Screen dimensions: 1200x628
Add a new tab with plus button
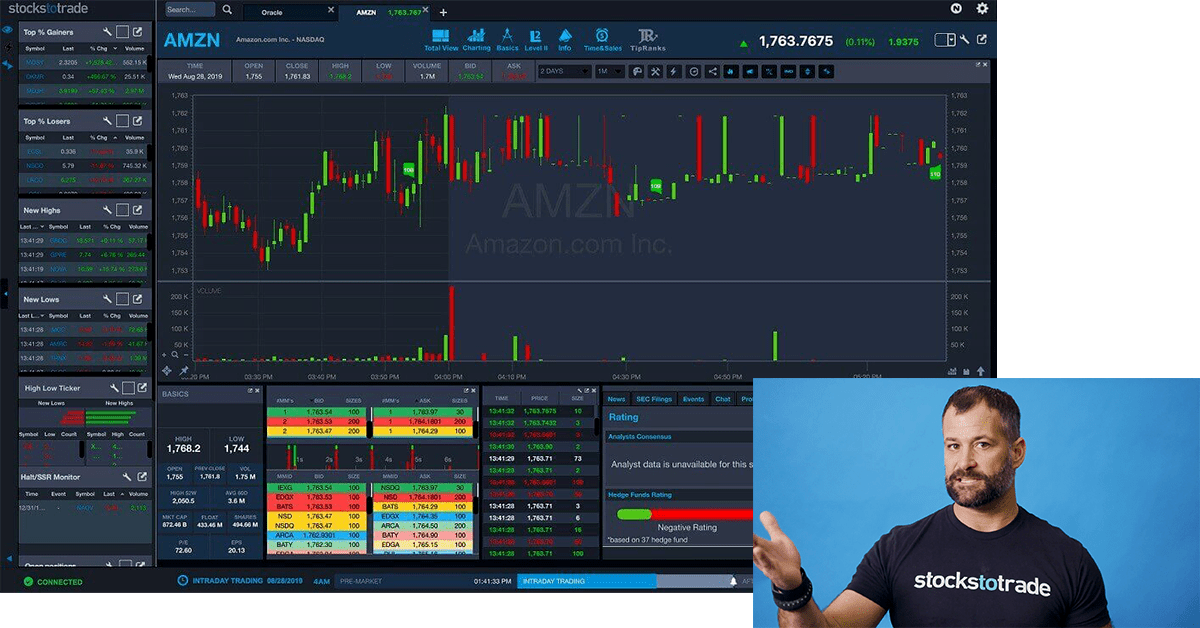coord(443,12)
